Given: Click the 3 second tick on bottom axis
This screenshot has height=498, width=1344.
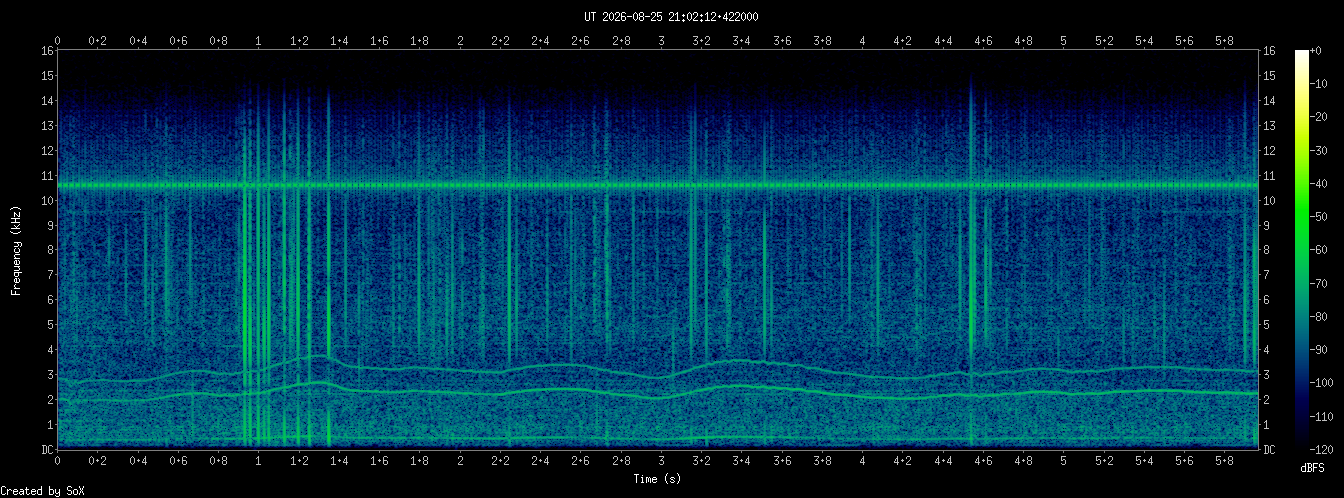Looking at the screenshot, I should pos(661,463).
